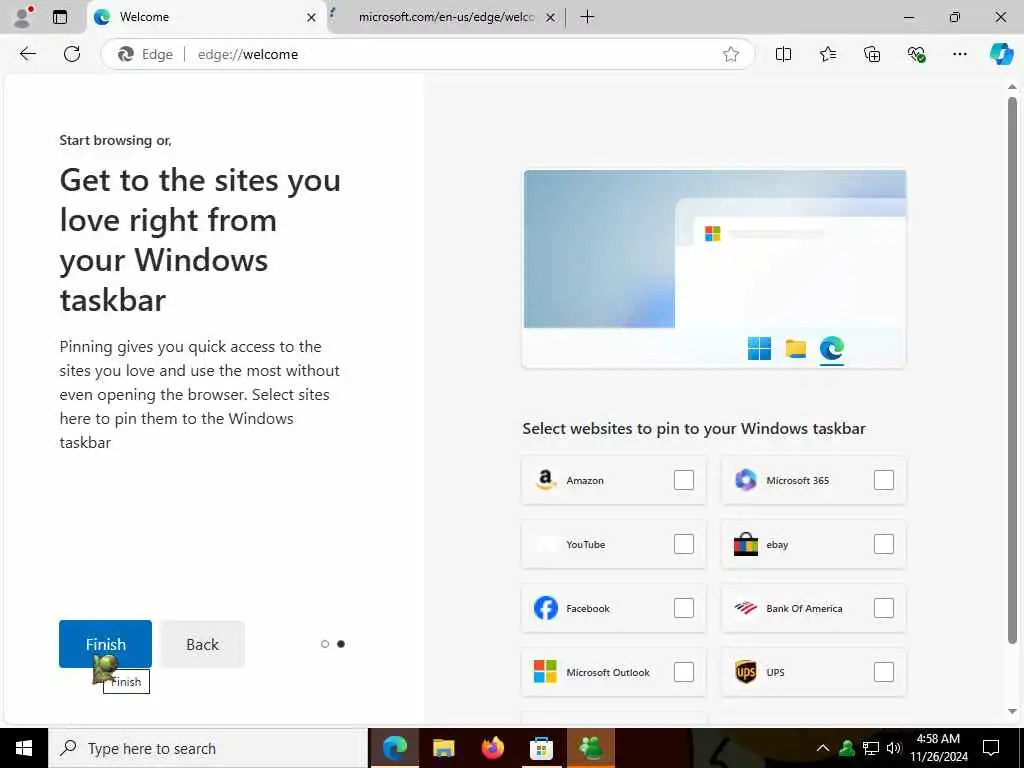1024x768 pixels.
Task: Open the notification center icon
Action: pyautogui.click(x=991, y=748)
